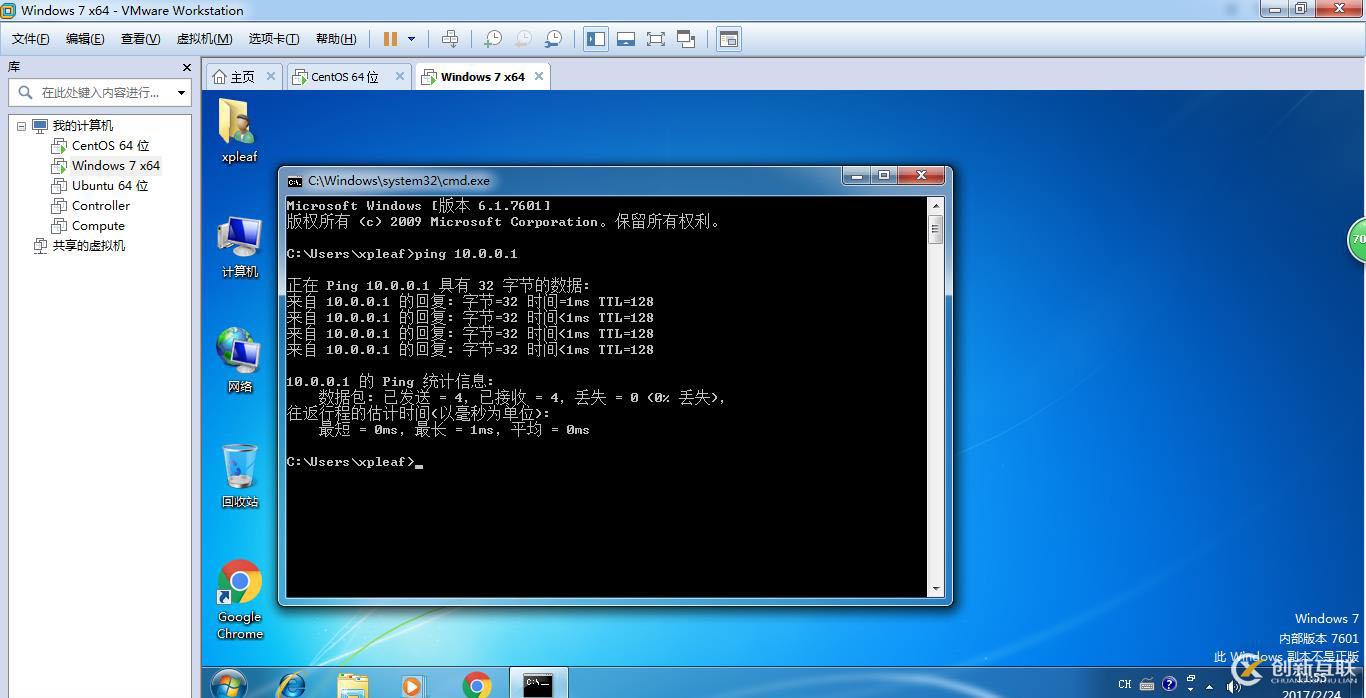The width and height of the screenshot is (1366, 698).
Task: Open Chrome from the guest taskbar
Action: (477, 685)
